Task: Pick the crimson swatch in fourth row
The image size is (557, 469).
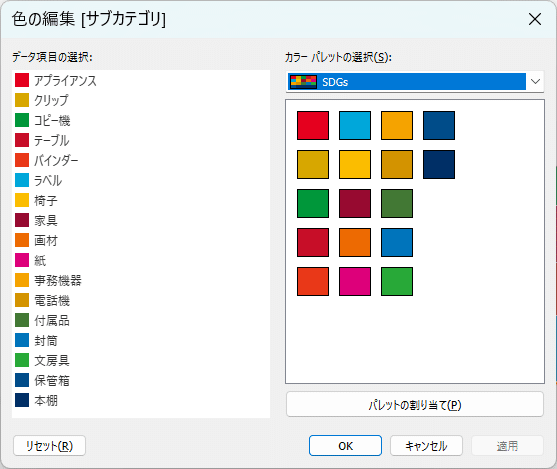Action: [313, 243]
